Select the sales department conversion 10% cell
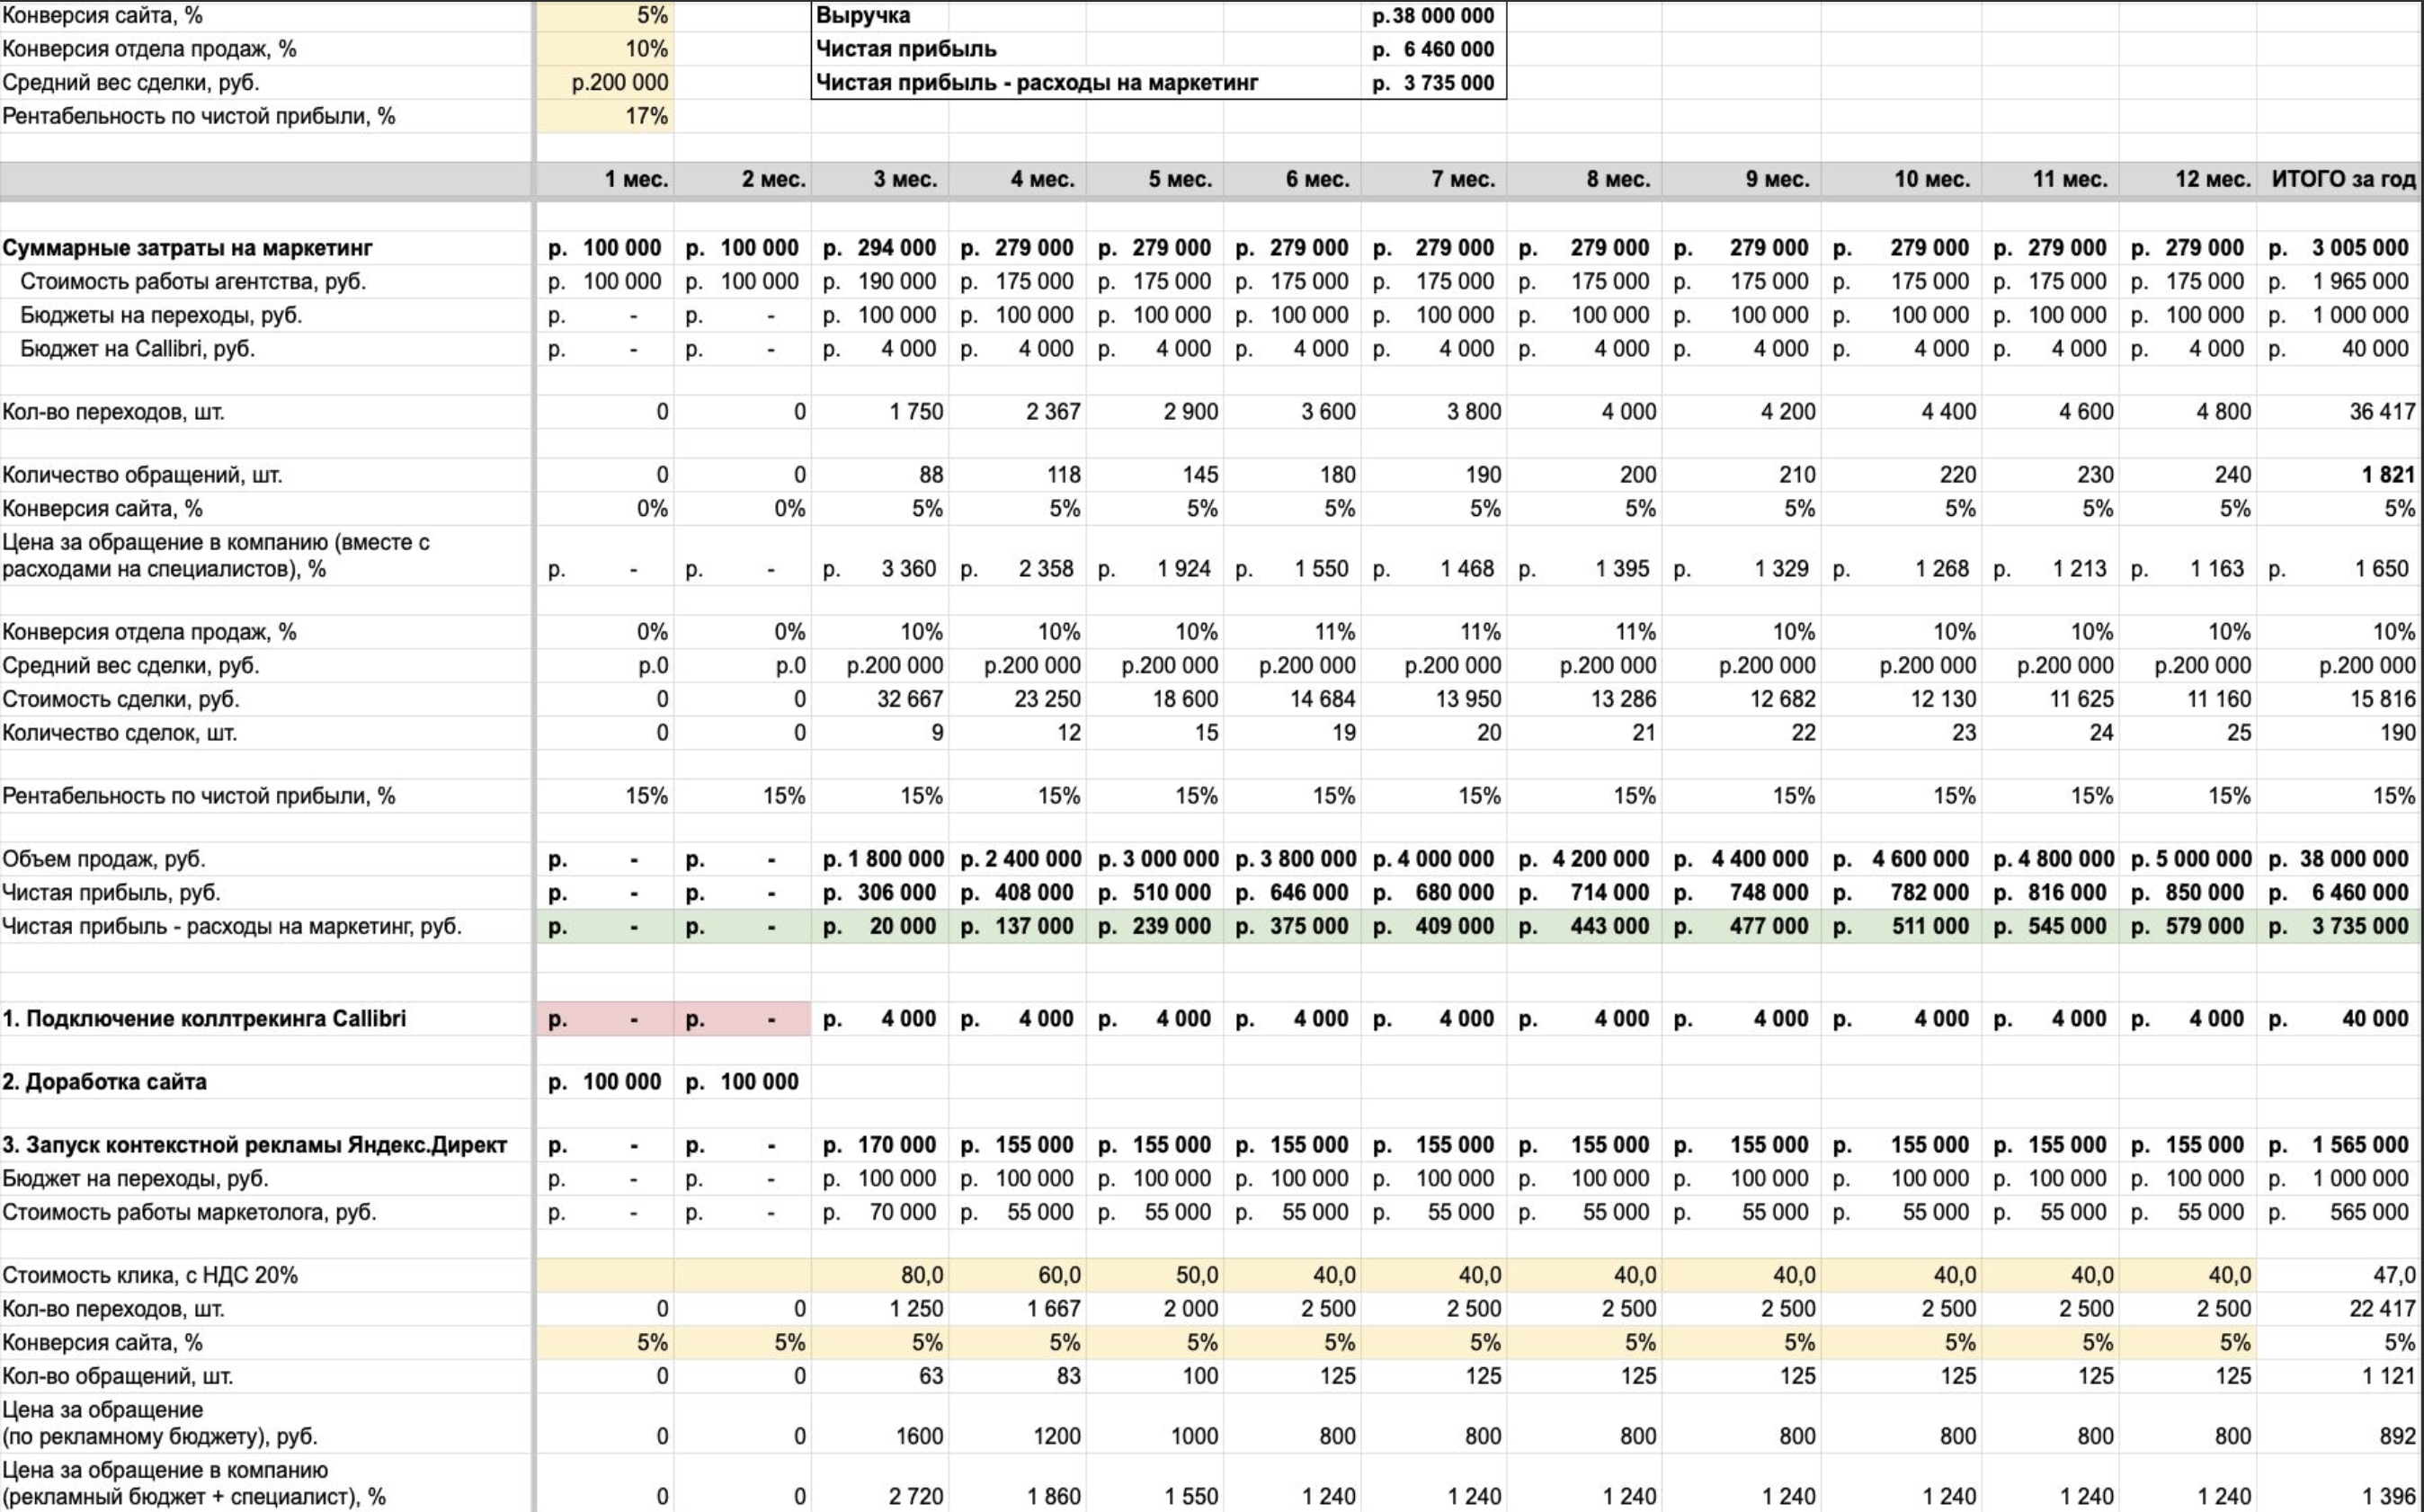Viewport: 2424px width, 1512px height. [605, 49]
